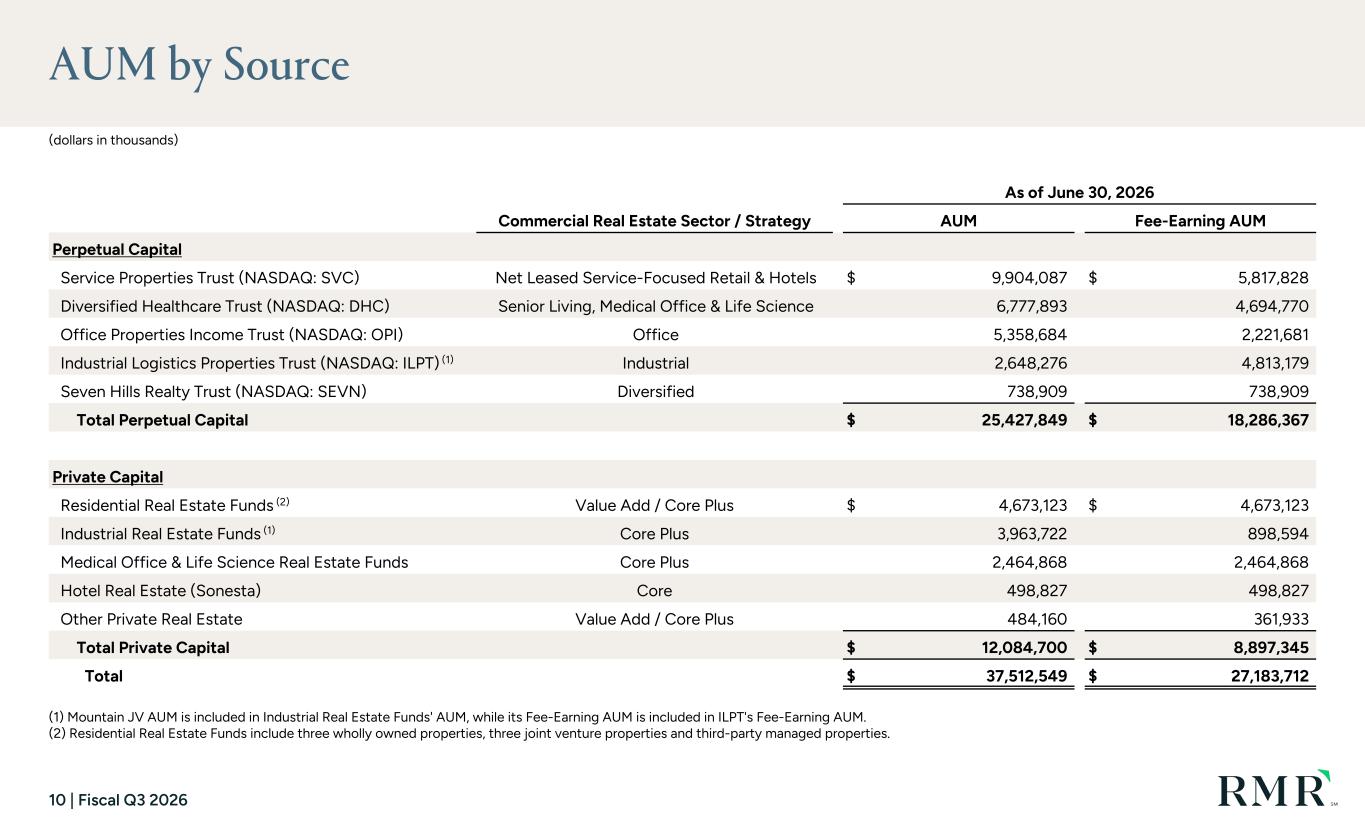
Task: Click the '10 | Fiscal Q3 2026' page footer
Action: pyautogui.click(x=118, y=800)
